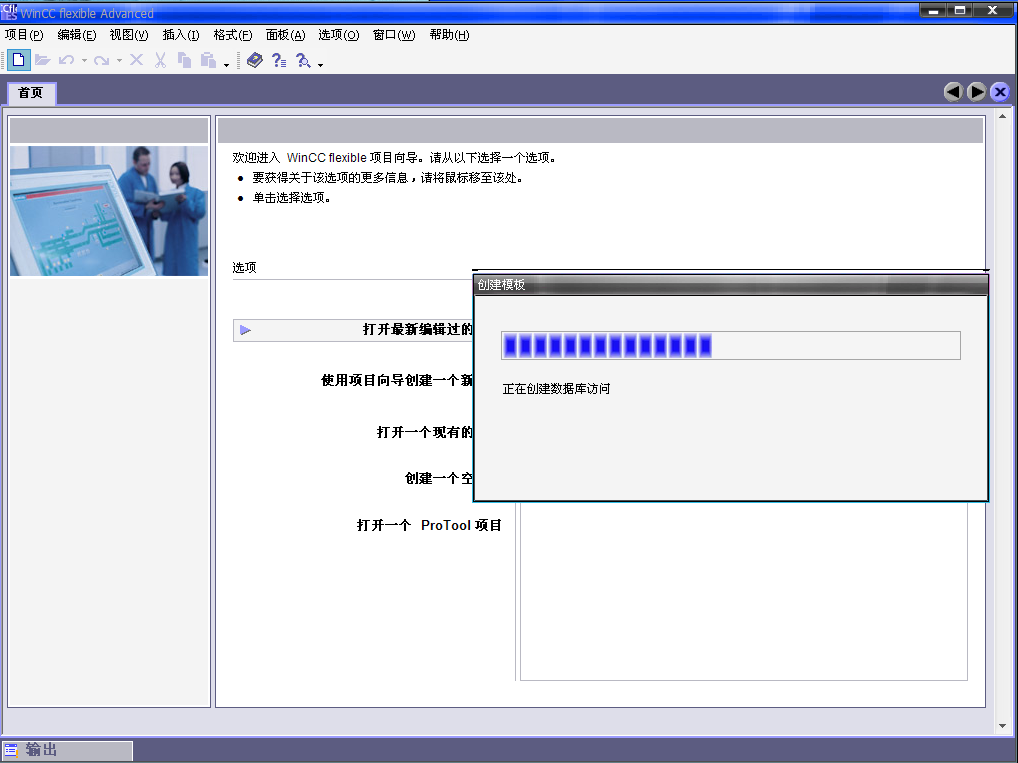Click the next tab right arrow button

pyautogui.click(x=977, y=92)
